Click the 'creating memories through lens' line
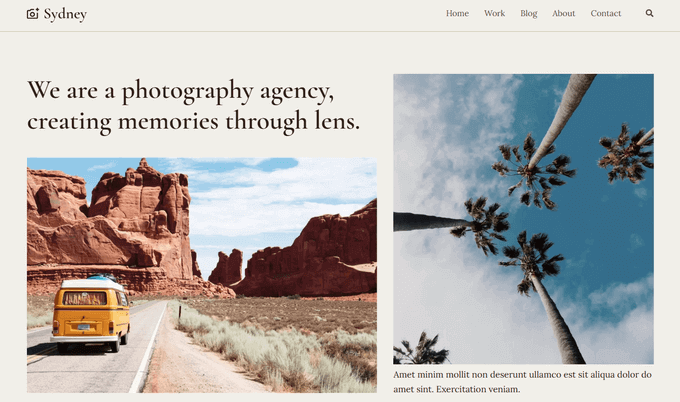This screenshot has height=402, width=680. [193, 121]
